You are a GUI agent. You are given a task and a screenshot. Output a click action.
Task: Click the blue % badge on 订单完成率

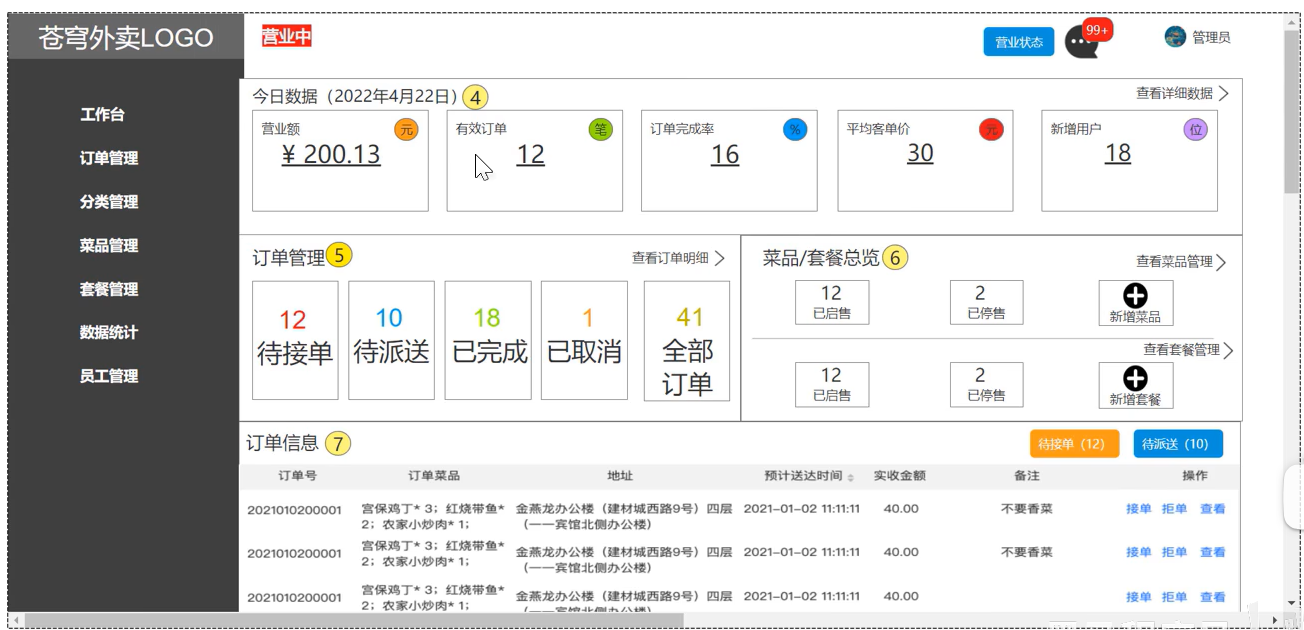click(x=795, y=129)
